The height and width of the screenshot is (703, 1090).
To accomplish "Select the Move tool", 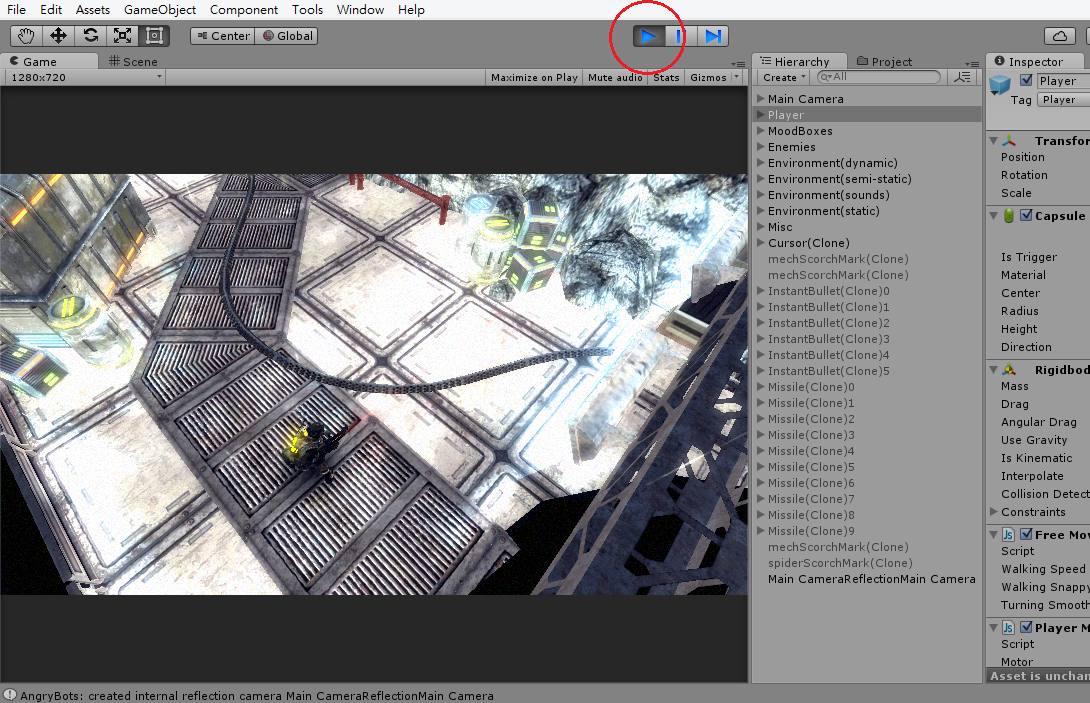I will coord(58,35).
